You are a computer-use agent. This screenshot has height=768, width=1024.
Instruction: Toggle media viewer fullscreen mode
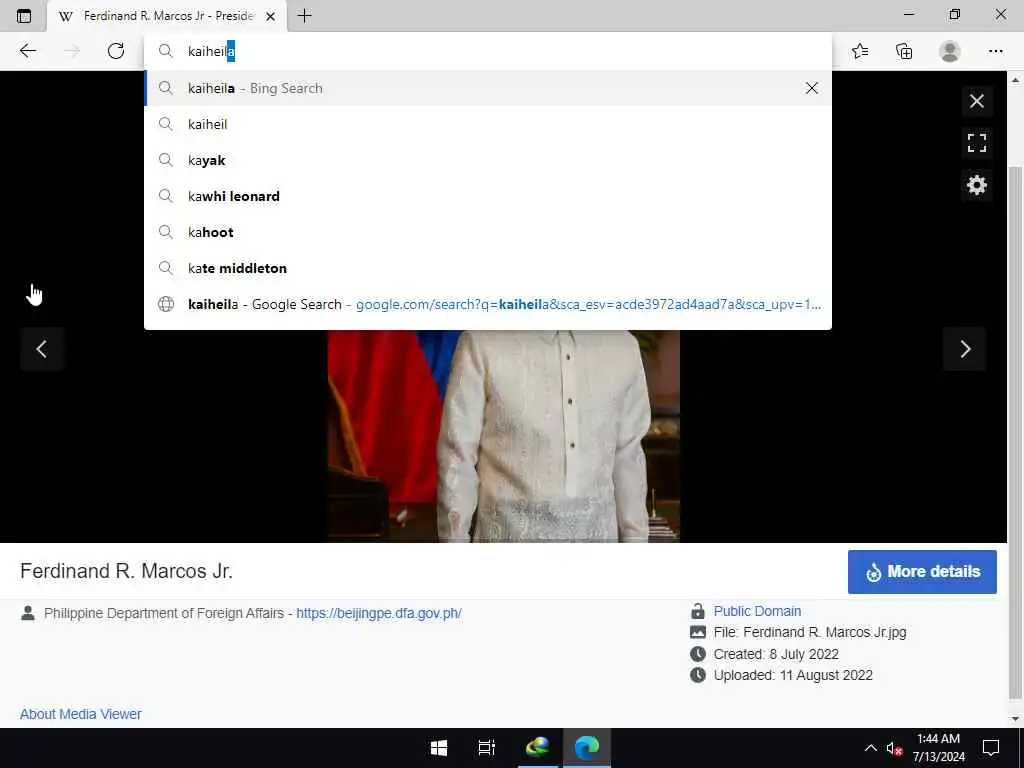976,142
